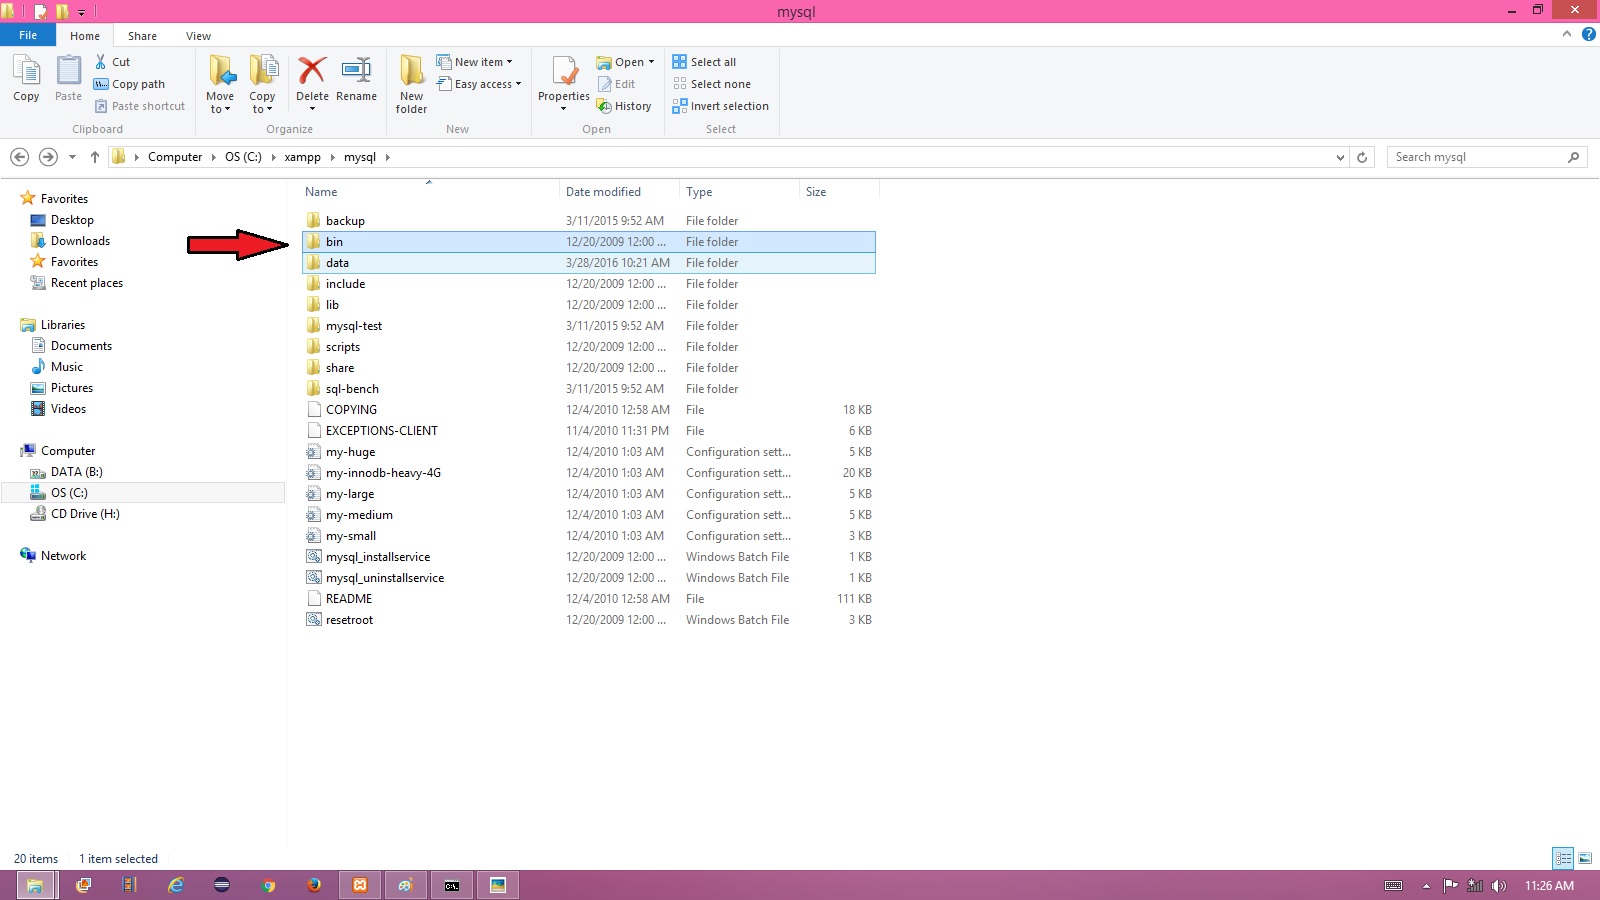The image size is (1600, 900).
Task: Expand the New item dropdown
Action: point(474,62)
